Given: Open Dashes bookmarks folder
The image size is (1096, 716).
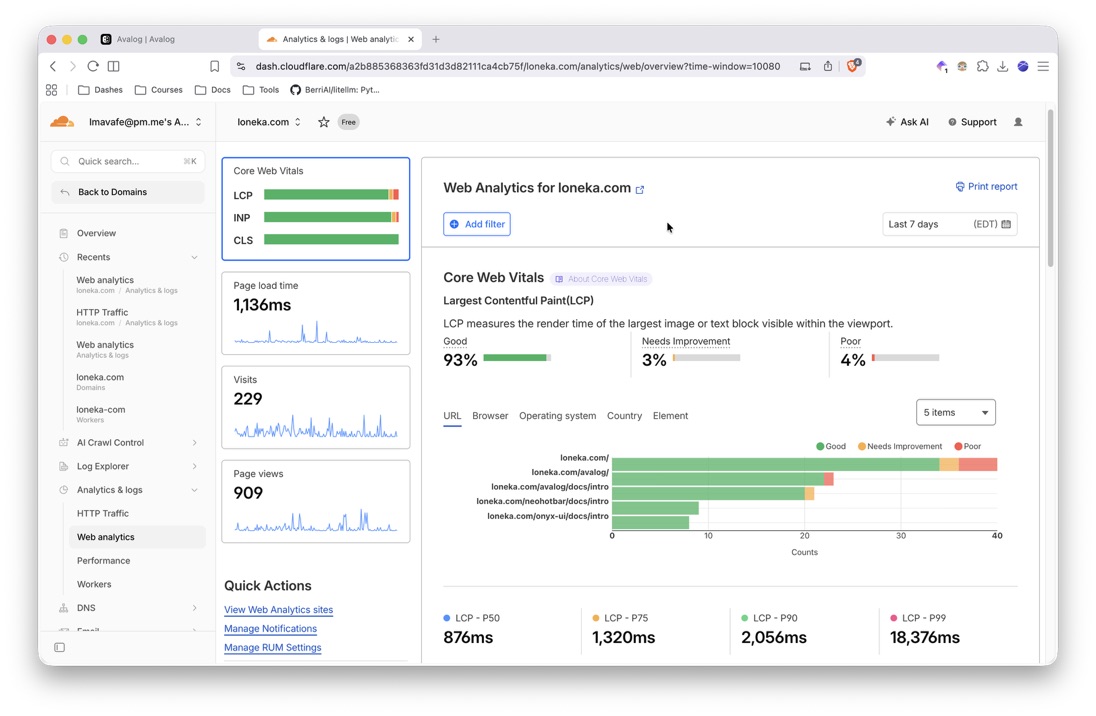Looking at the screenshot, I should pos(100,90).
